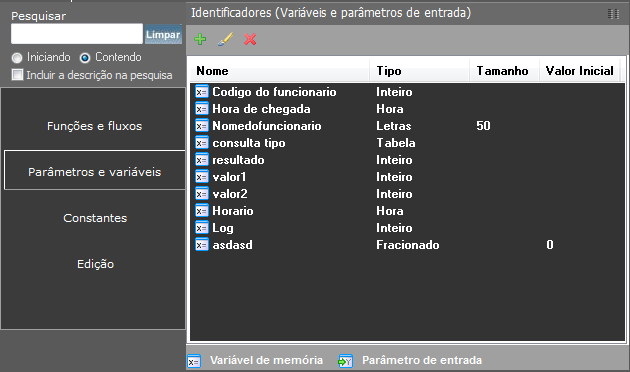
Task: Open the Parâmetros e variáveis section
Action: [94, 170]
